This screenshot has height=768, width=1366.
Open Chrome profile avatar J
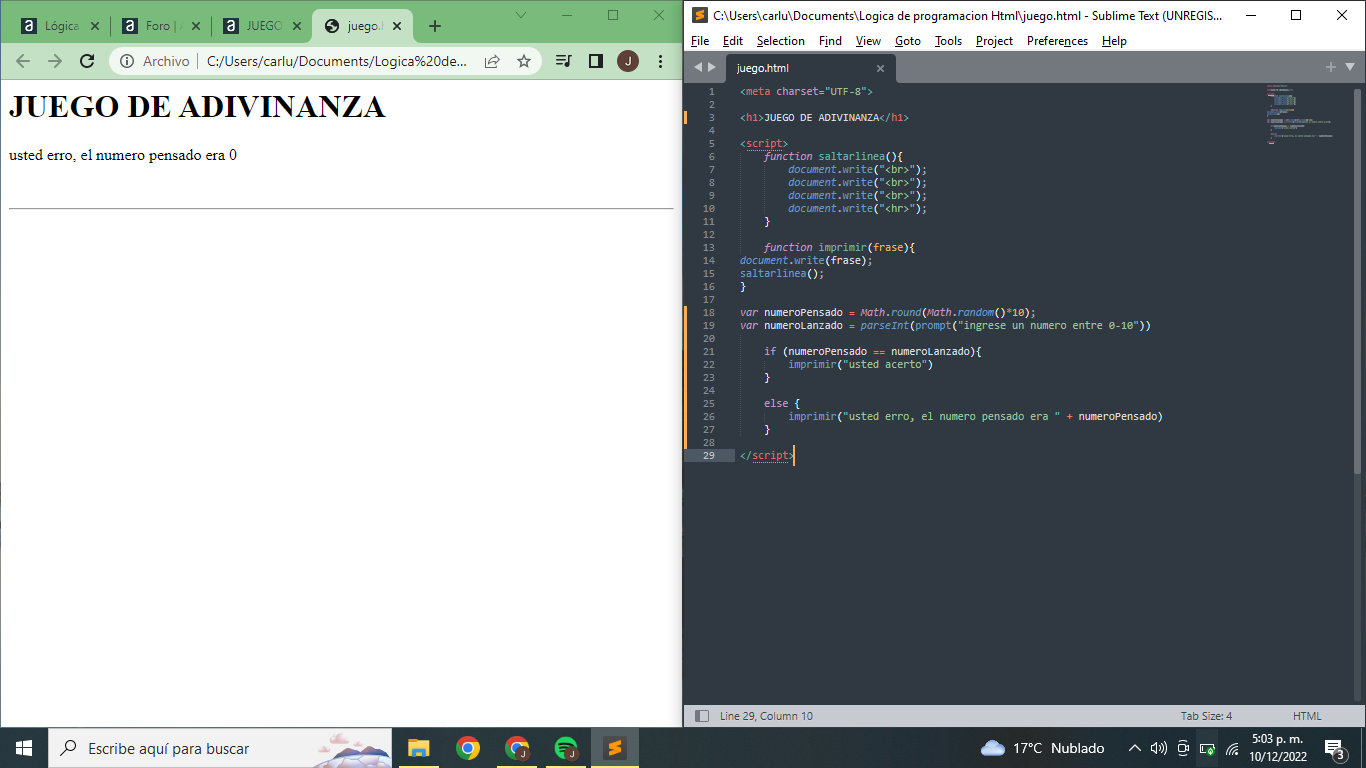(x=628, y=61)
